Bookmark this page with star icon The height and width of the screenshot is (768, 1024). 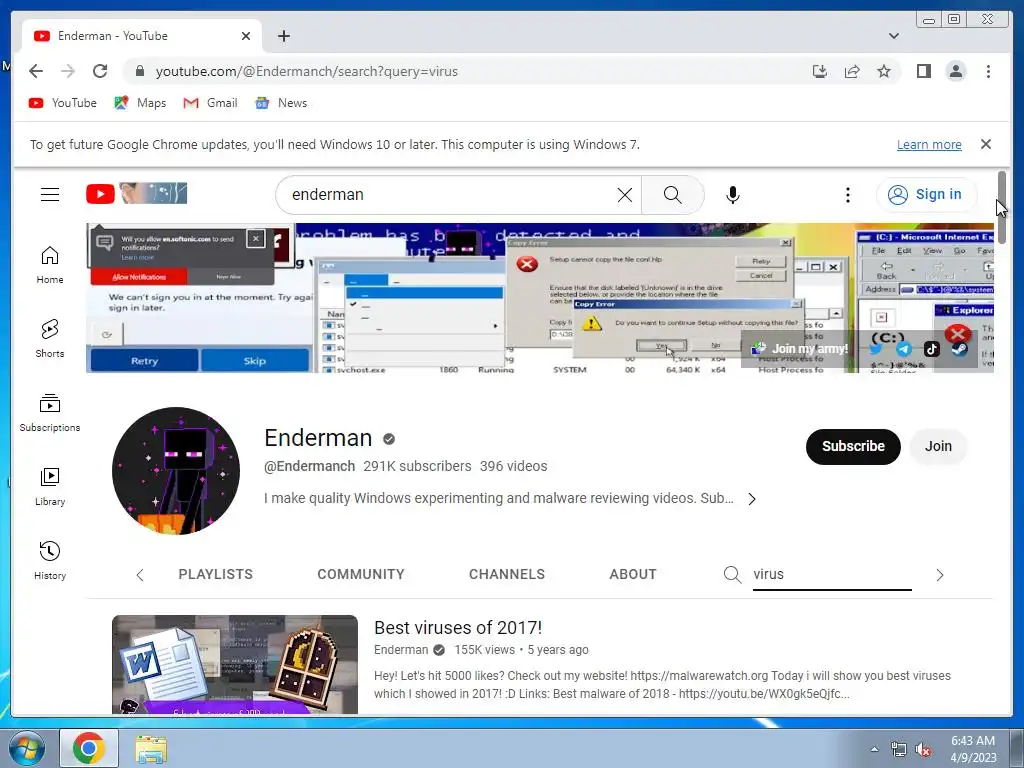884,71
